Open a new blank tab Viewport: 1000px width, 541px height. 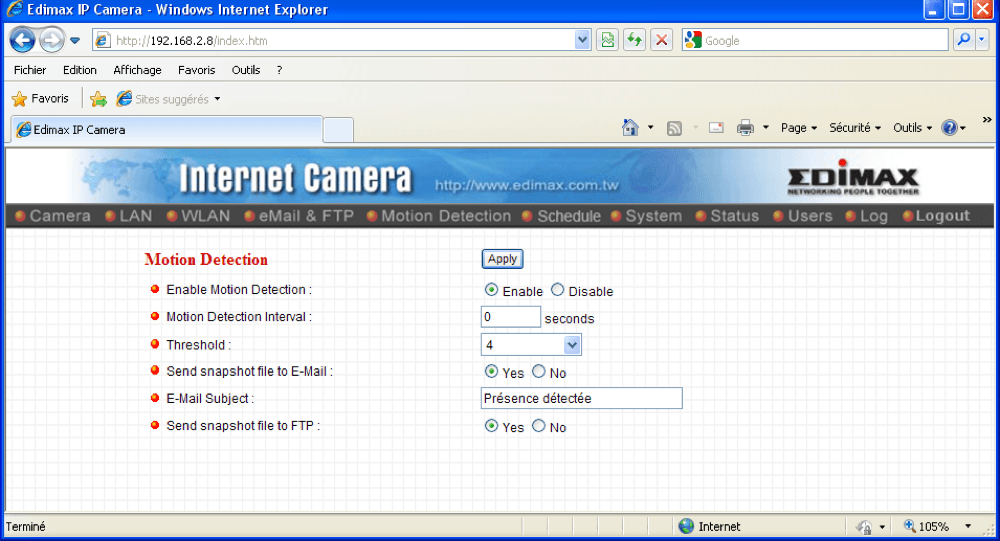click(x=338, y=130)
